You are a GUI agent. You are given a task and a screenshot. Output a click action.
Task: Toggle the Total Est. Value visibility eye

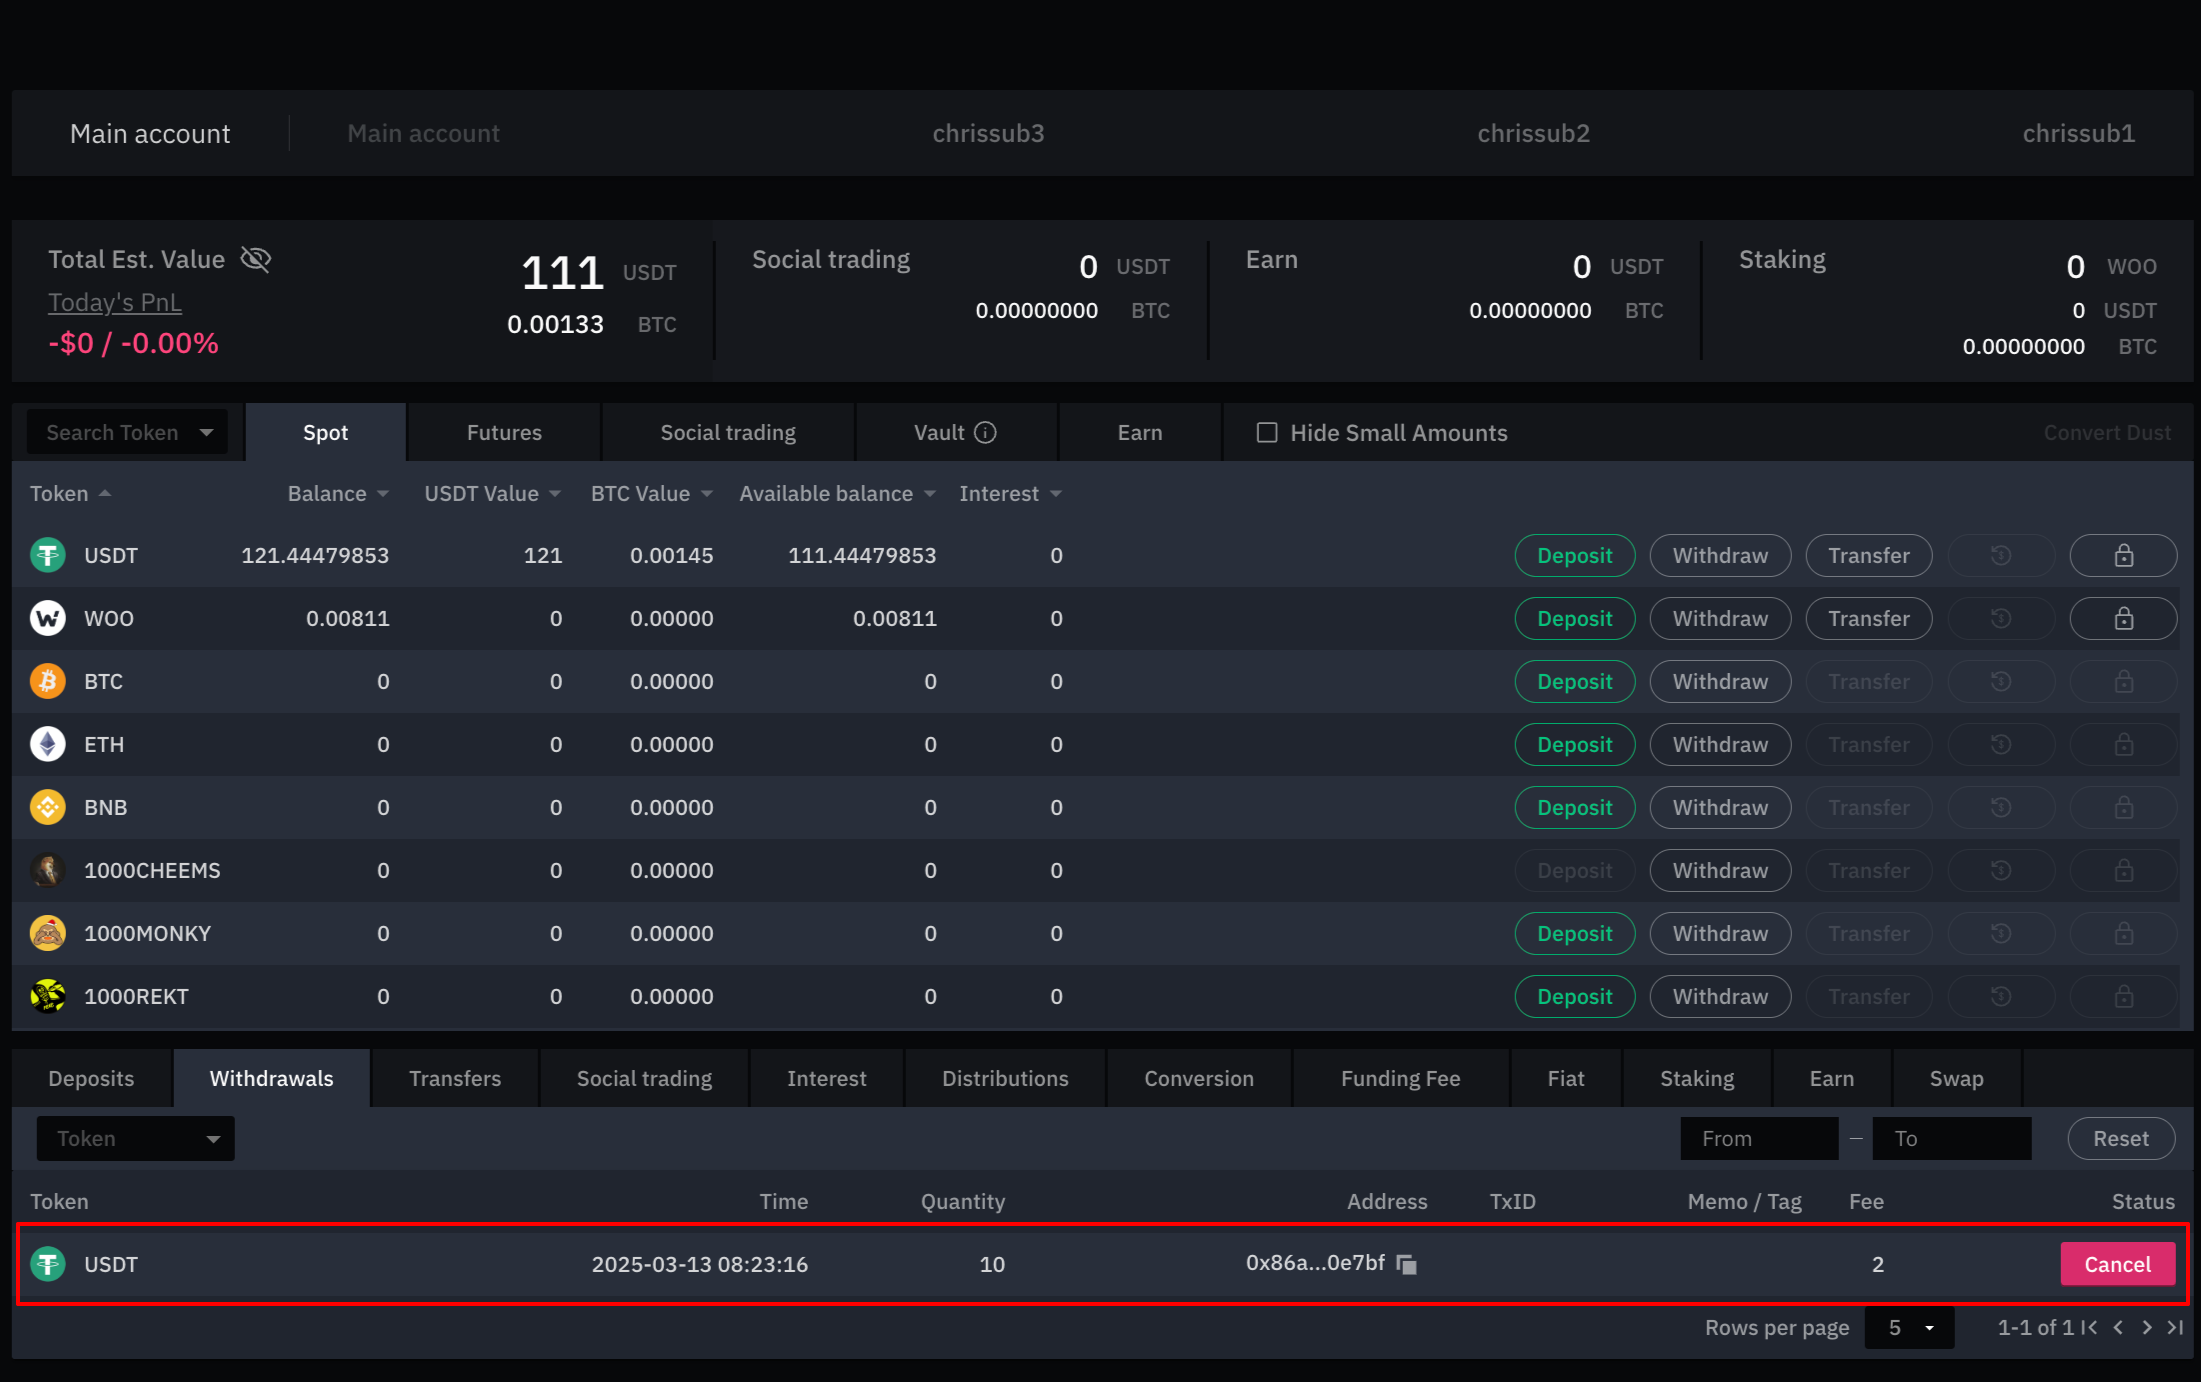[256, 260]
